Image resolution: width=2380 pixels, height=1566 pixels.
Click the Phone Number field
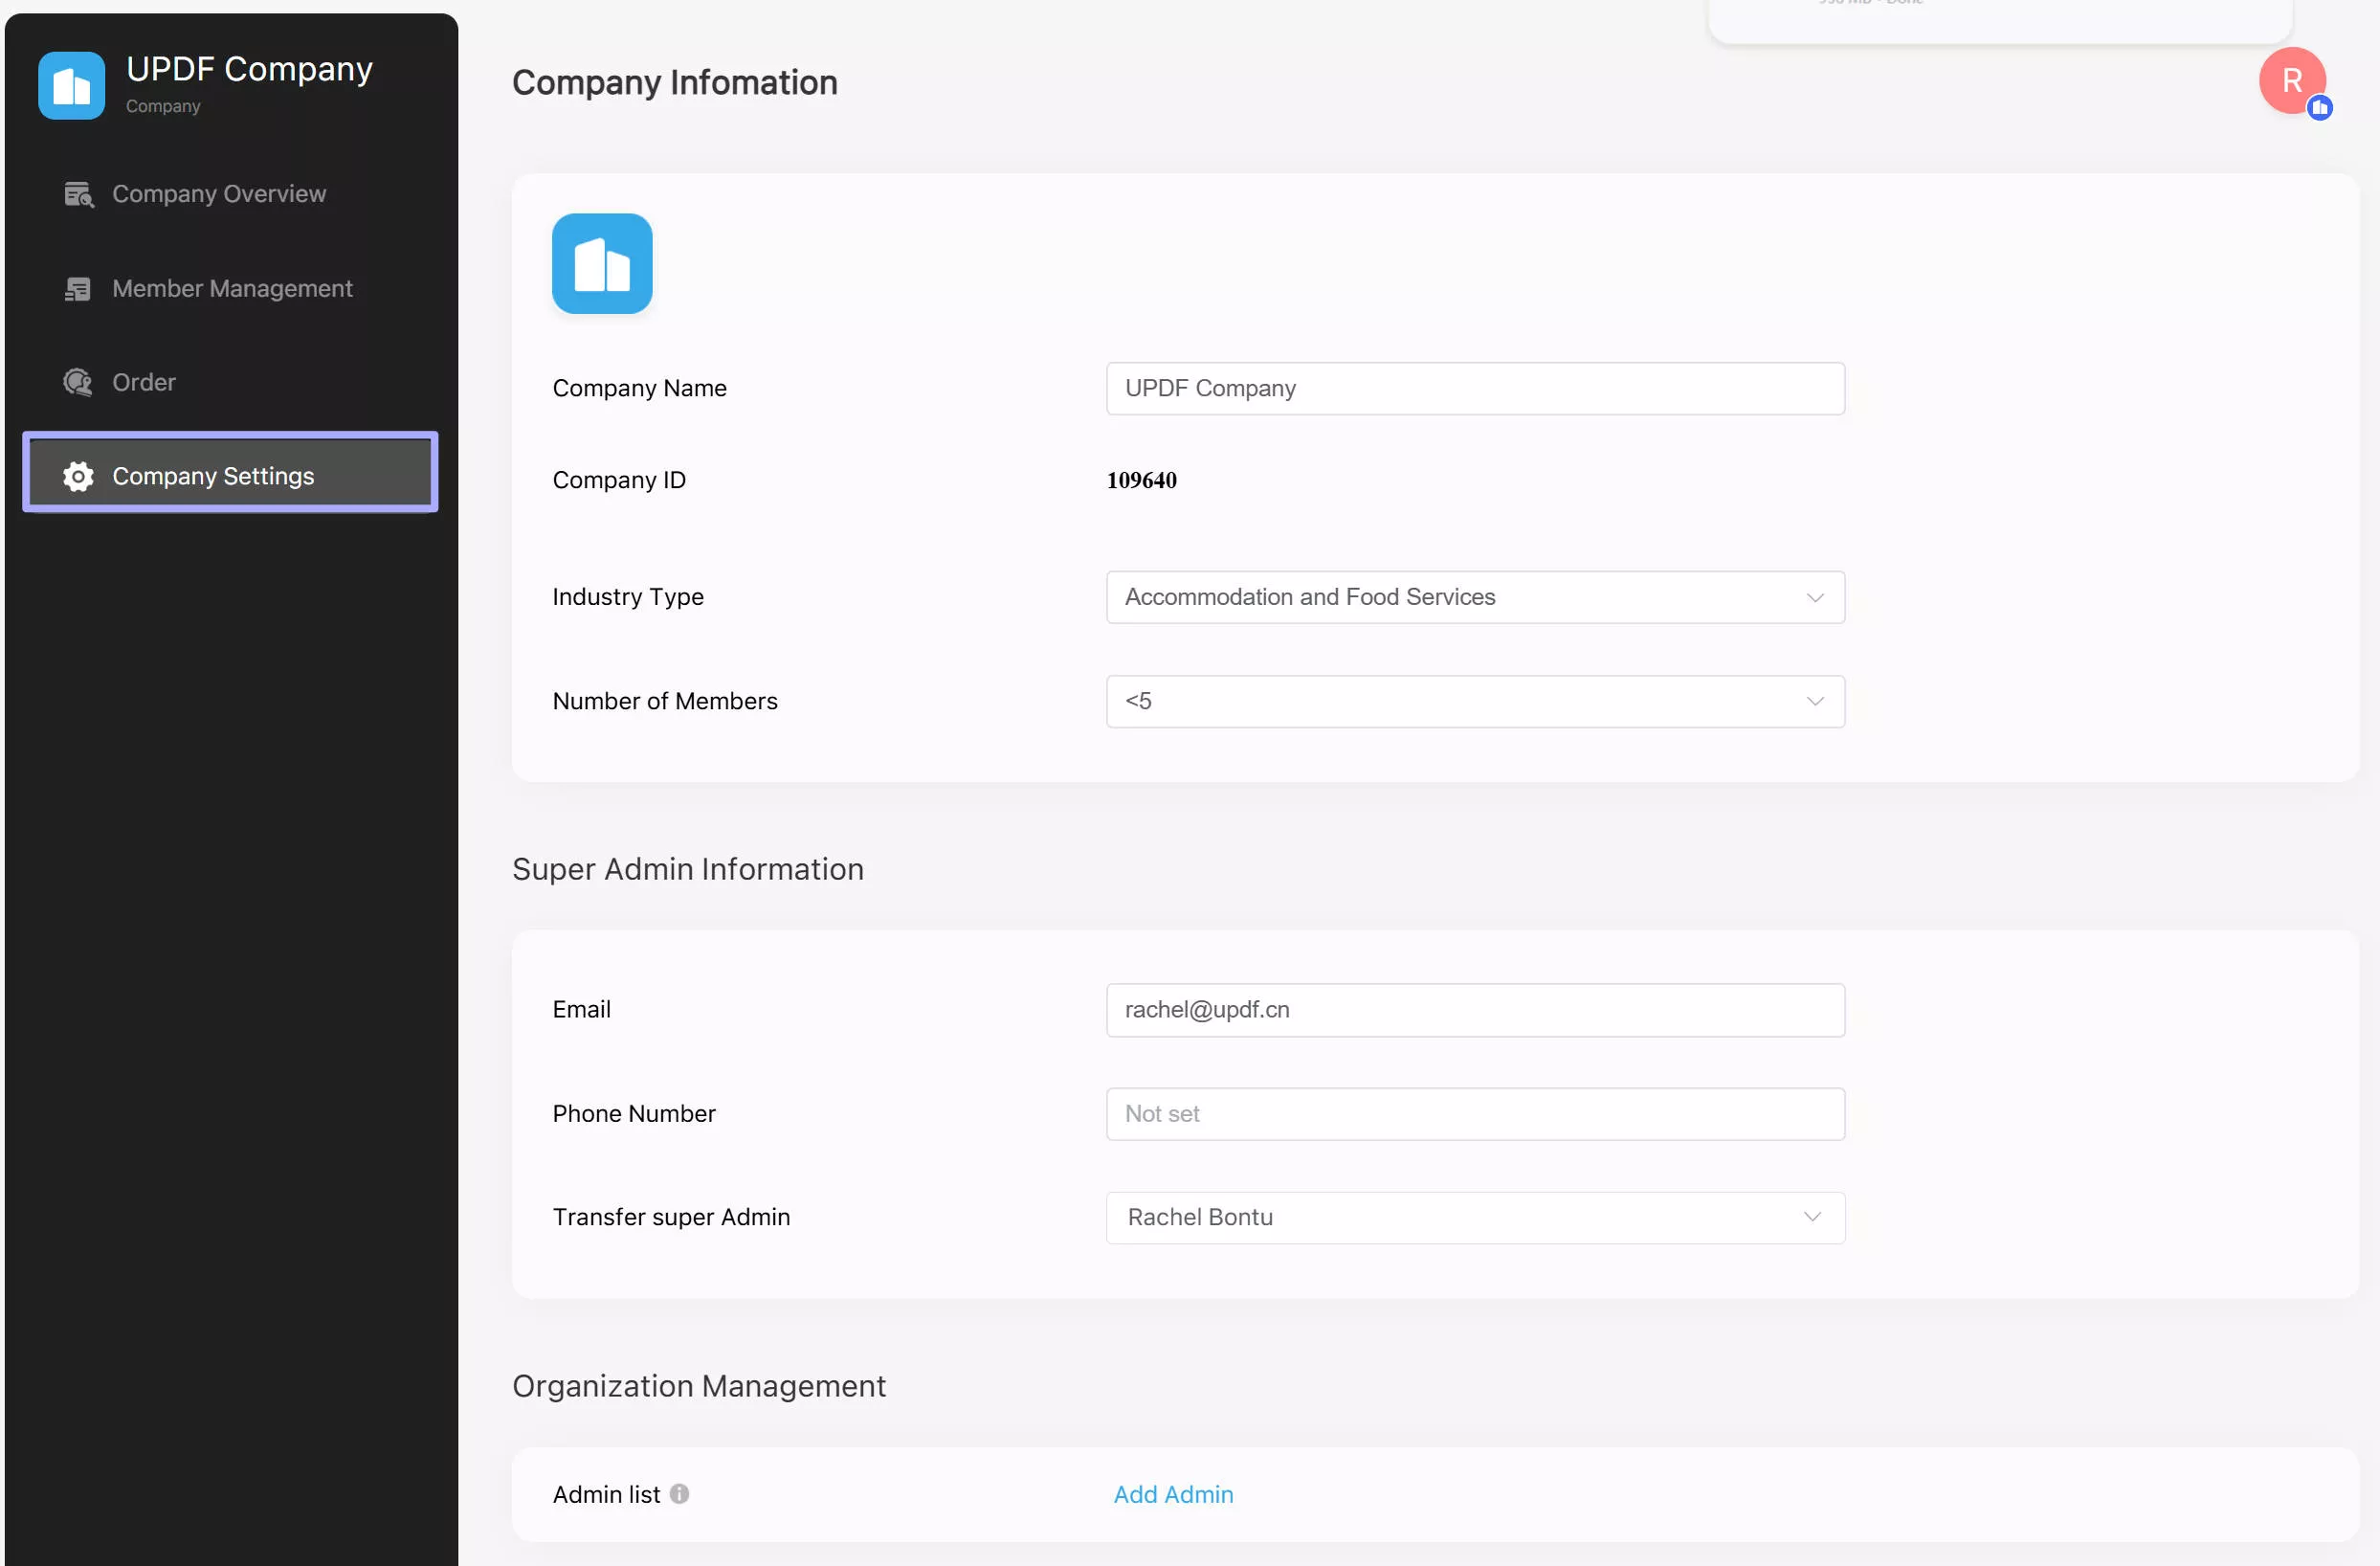pos(1475,1114)
